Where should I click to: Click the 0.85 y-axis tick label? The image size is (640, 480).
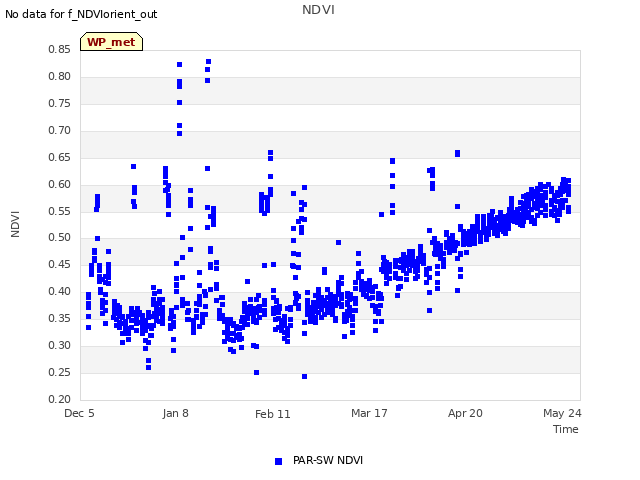(59, 49)
